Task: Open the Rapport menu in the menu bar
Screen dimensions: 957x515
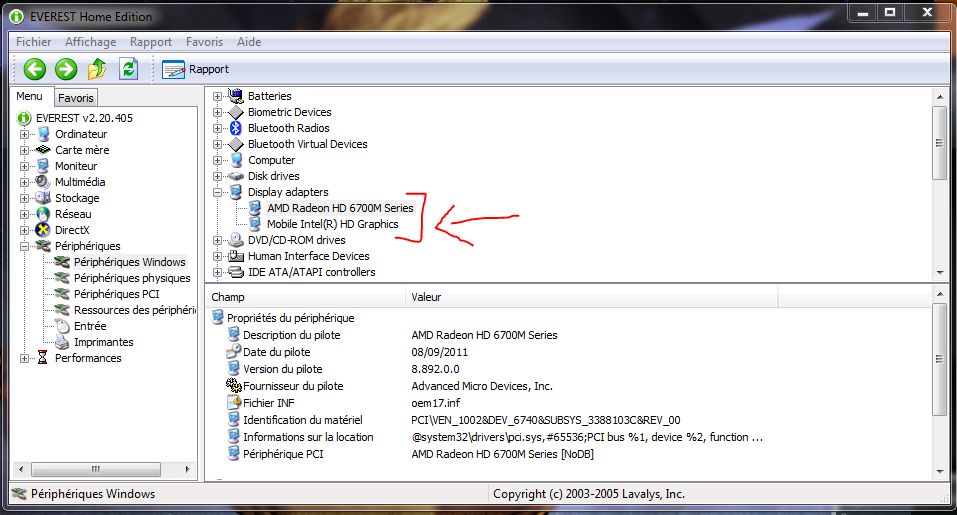Action: pos(151,41)
